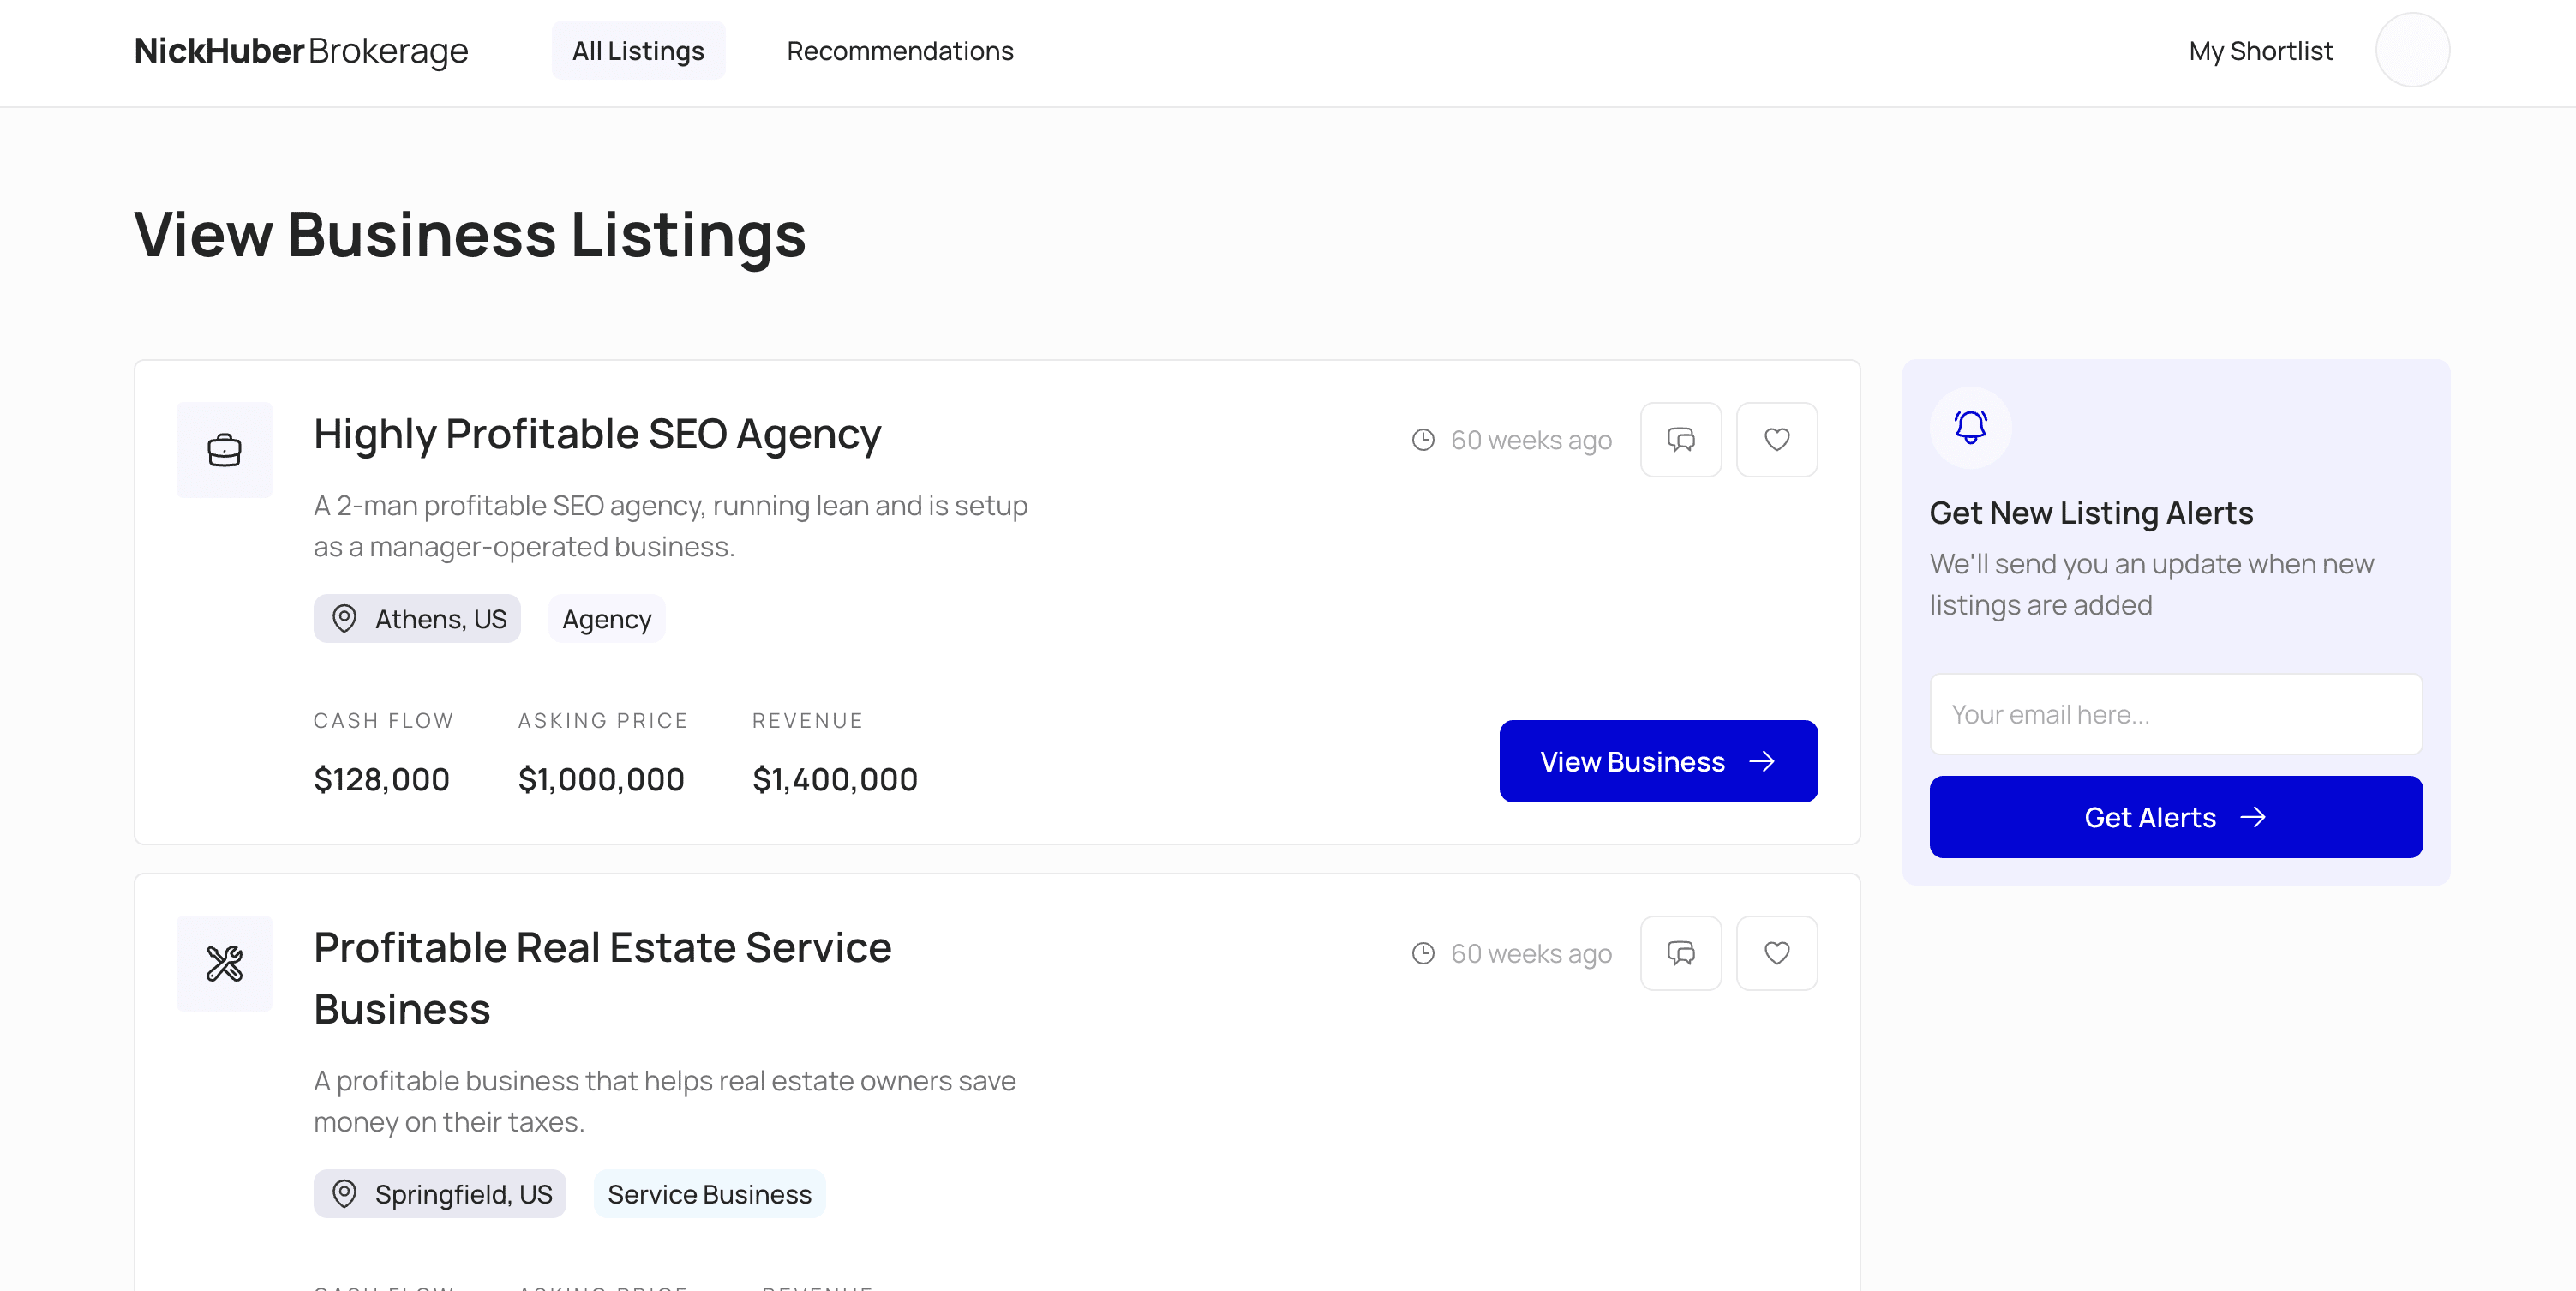The height and width of the screenshot is (1291, 2576).
Task: Click the Get Alerts button
Action: (x=2176, y=817)
